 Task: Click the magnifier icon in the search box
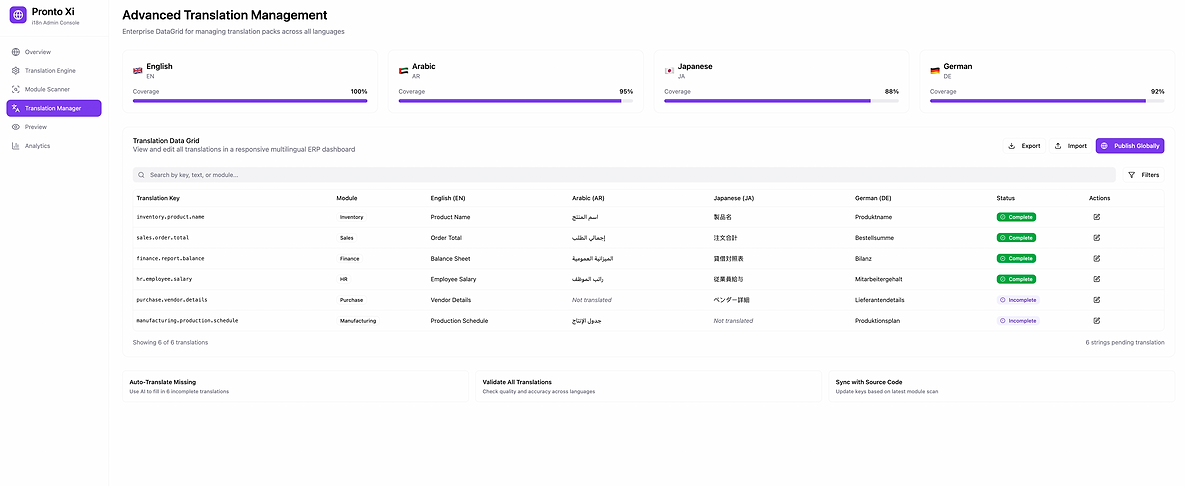[x=141, y=175]
